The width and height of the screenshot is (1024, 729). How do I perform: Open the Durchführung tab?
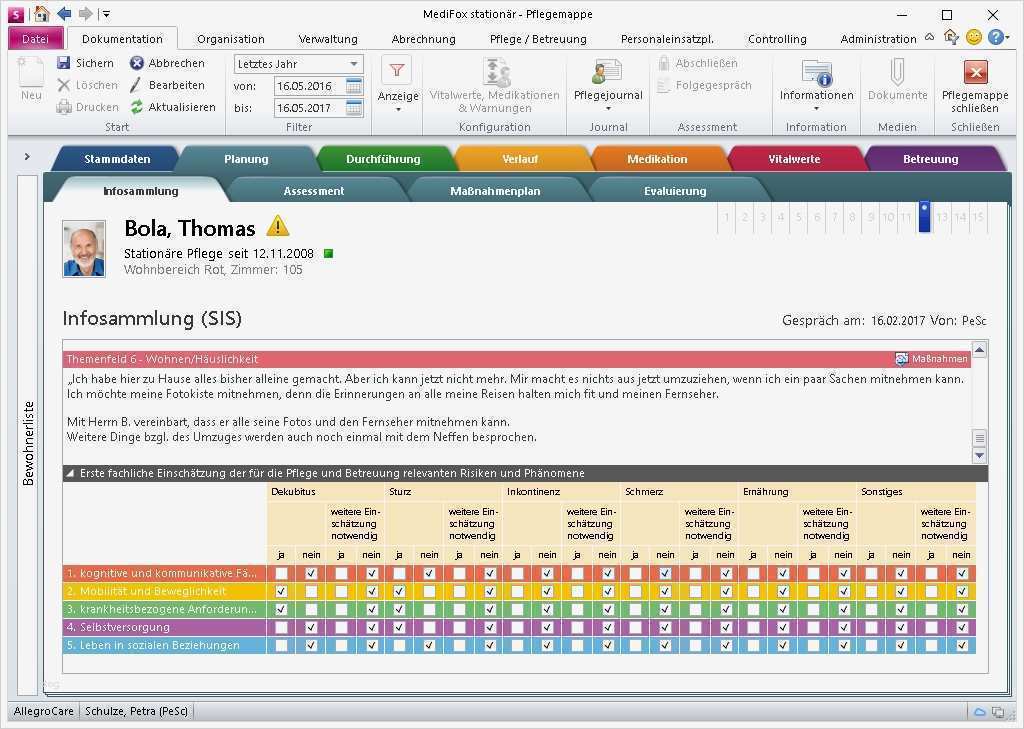pyautogui.click(x=383, y=159)
